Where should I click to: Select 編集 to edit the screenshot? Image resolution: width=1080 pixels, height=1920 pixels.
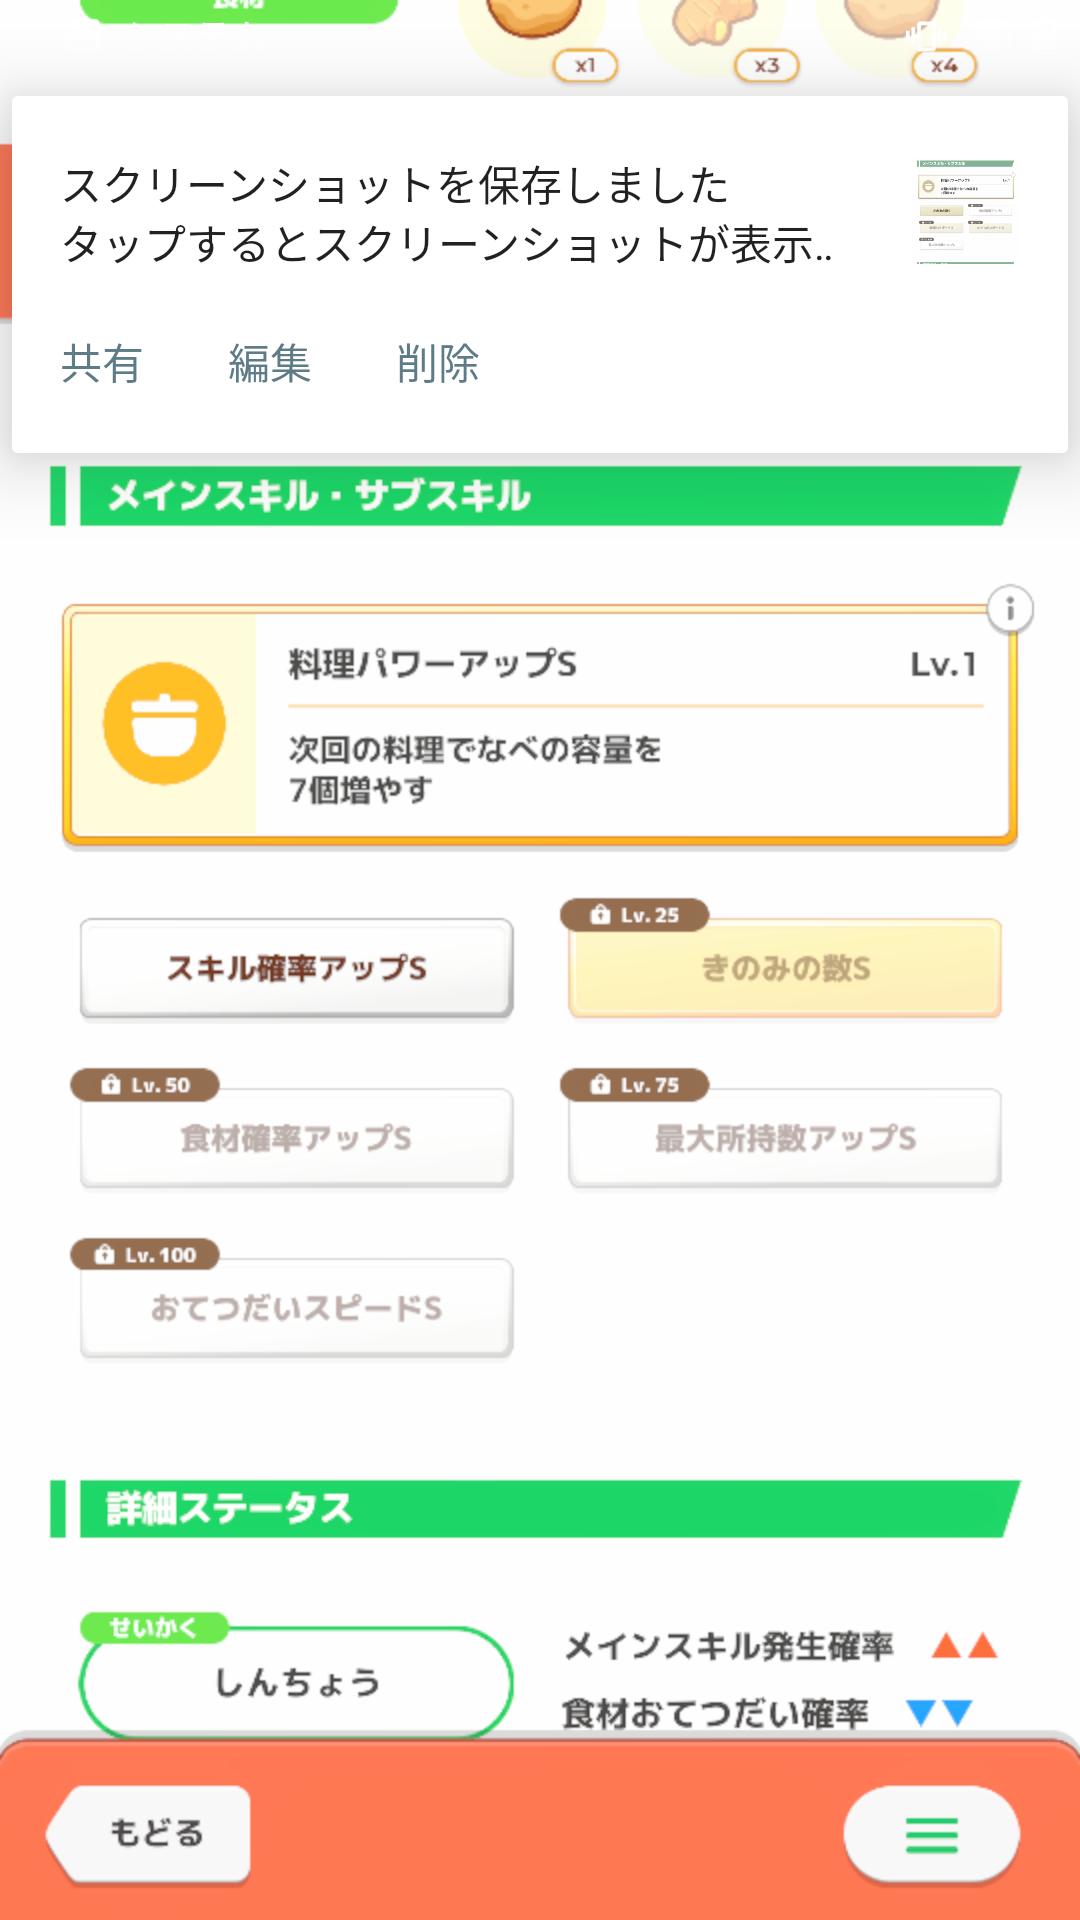pos(269,364)
